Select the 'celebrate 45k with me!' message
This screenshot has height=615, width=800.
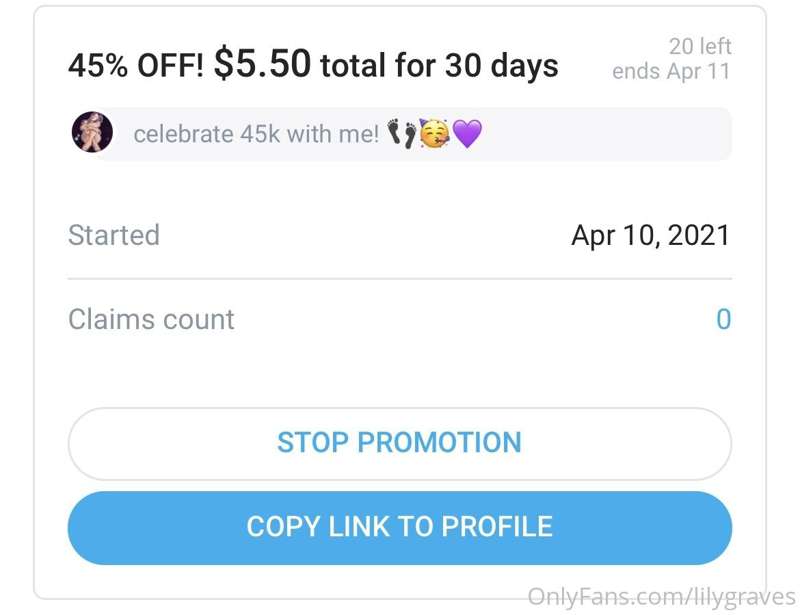256,134
